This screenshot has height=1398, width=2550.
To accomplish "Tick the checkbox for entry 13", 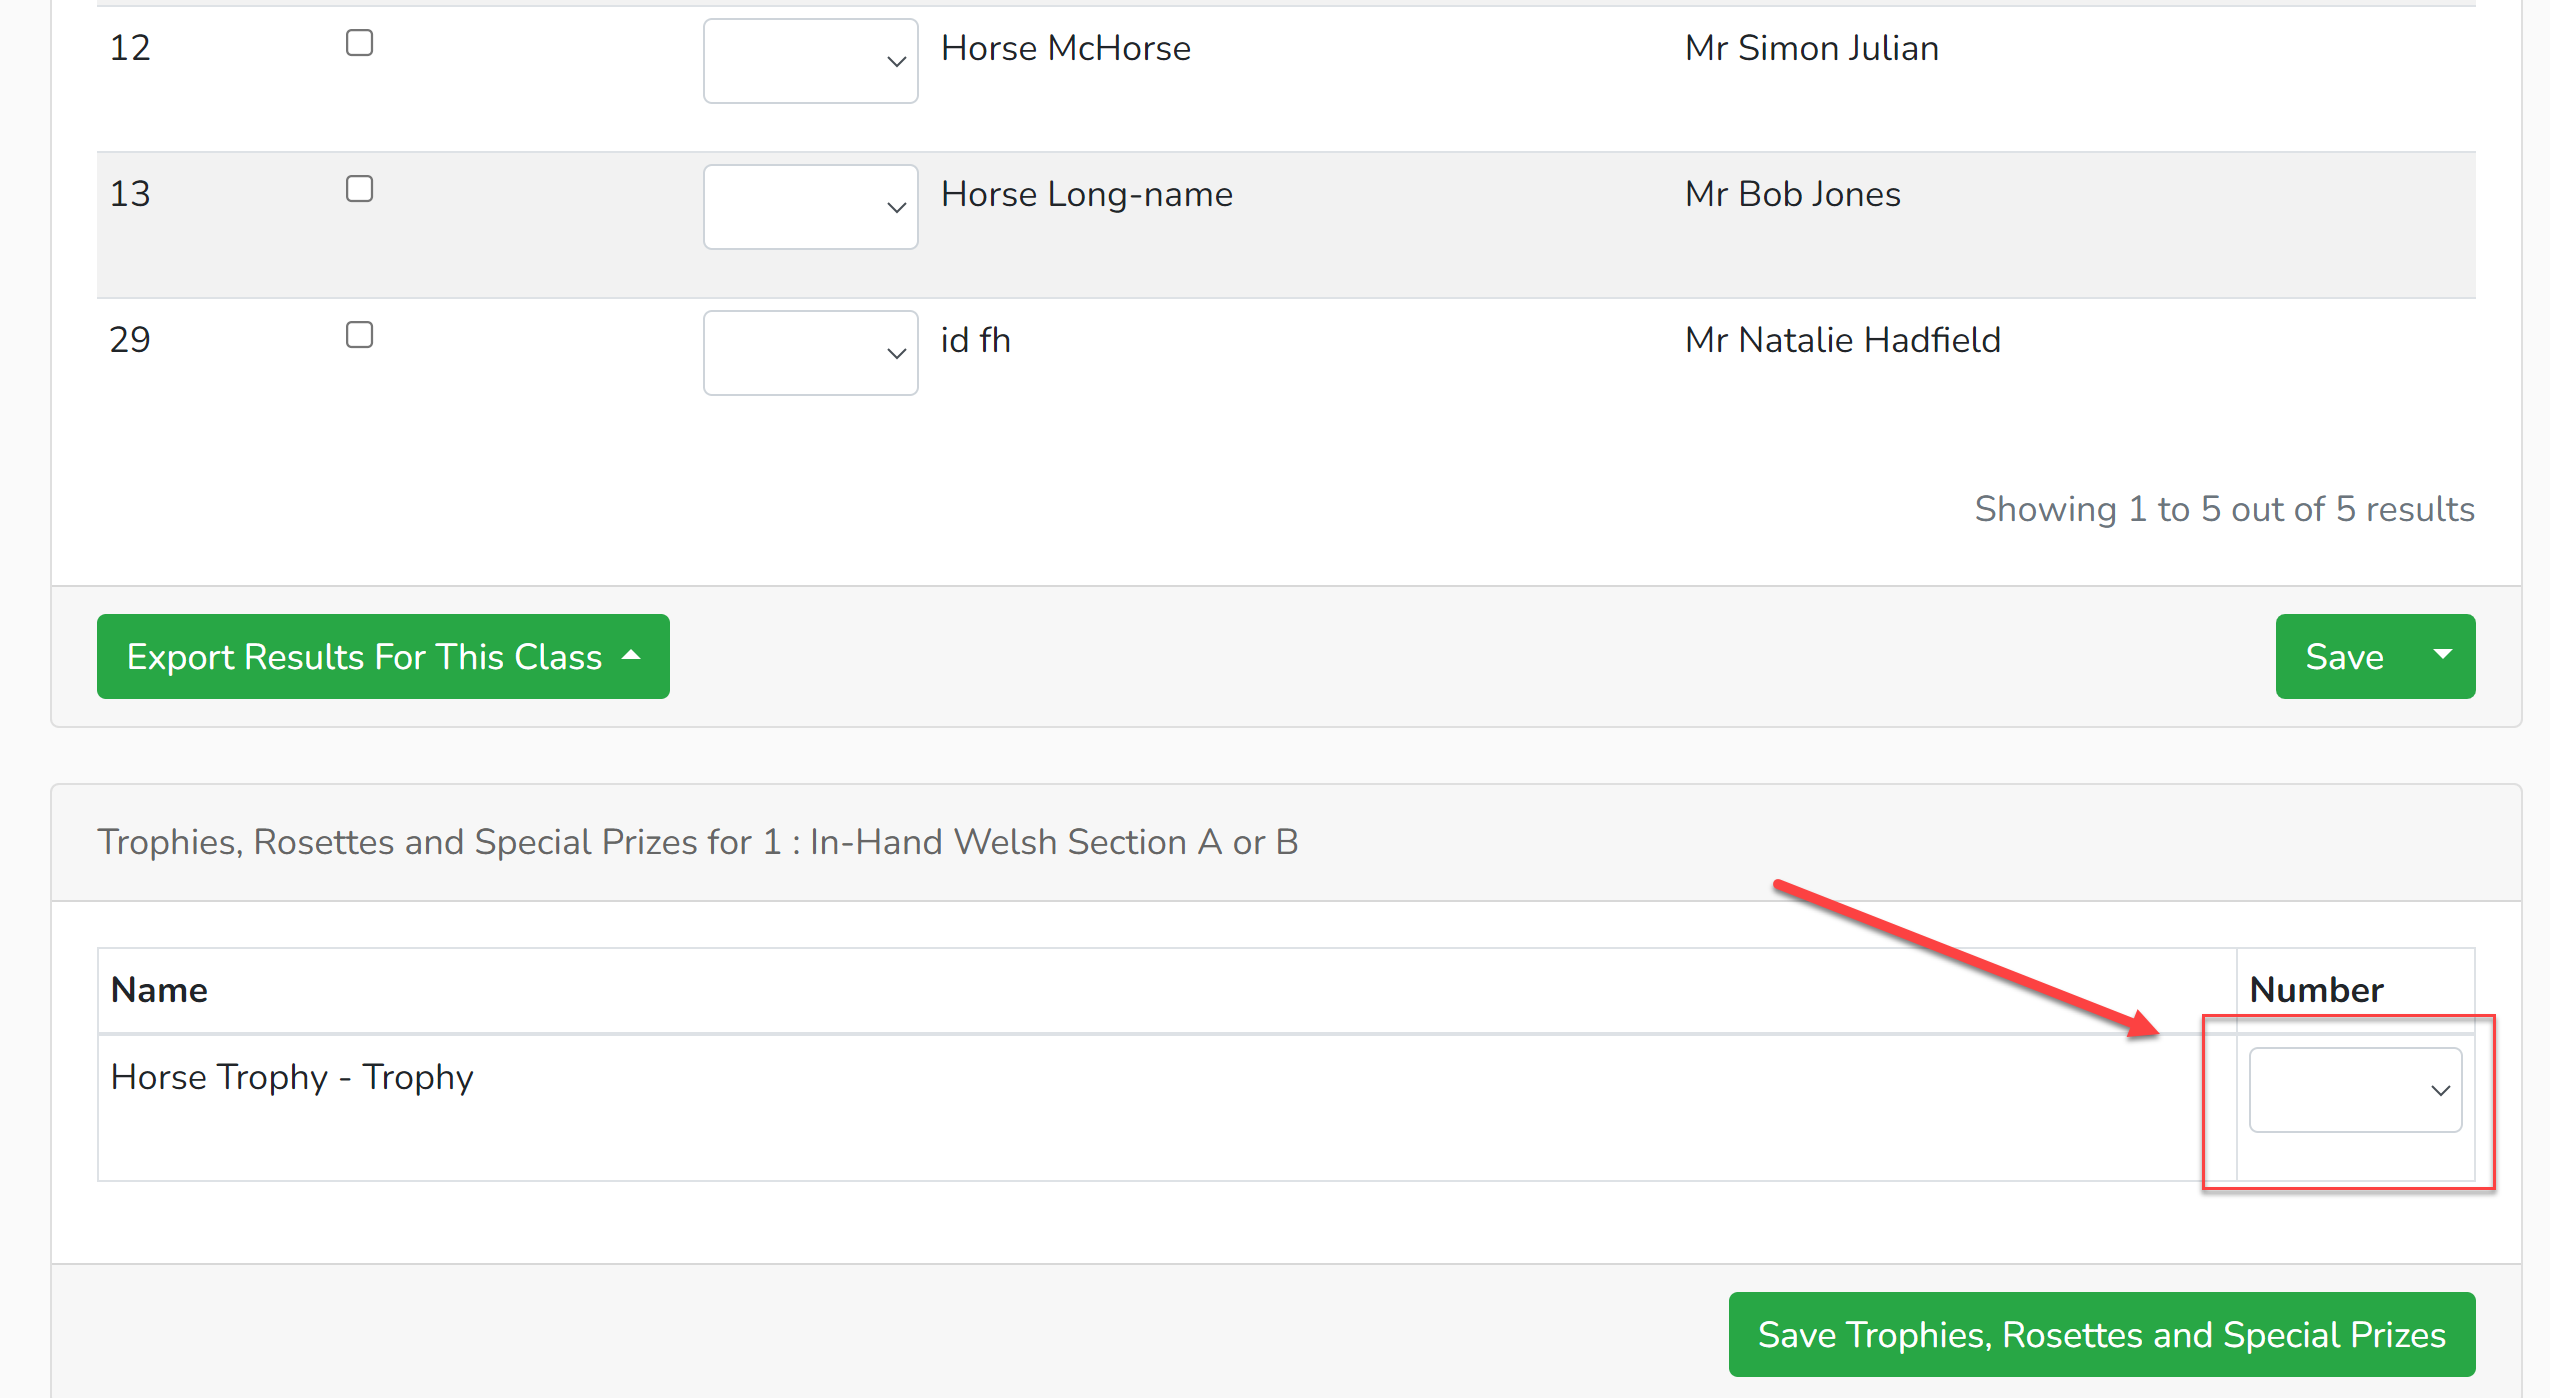I will (359, 189).
